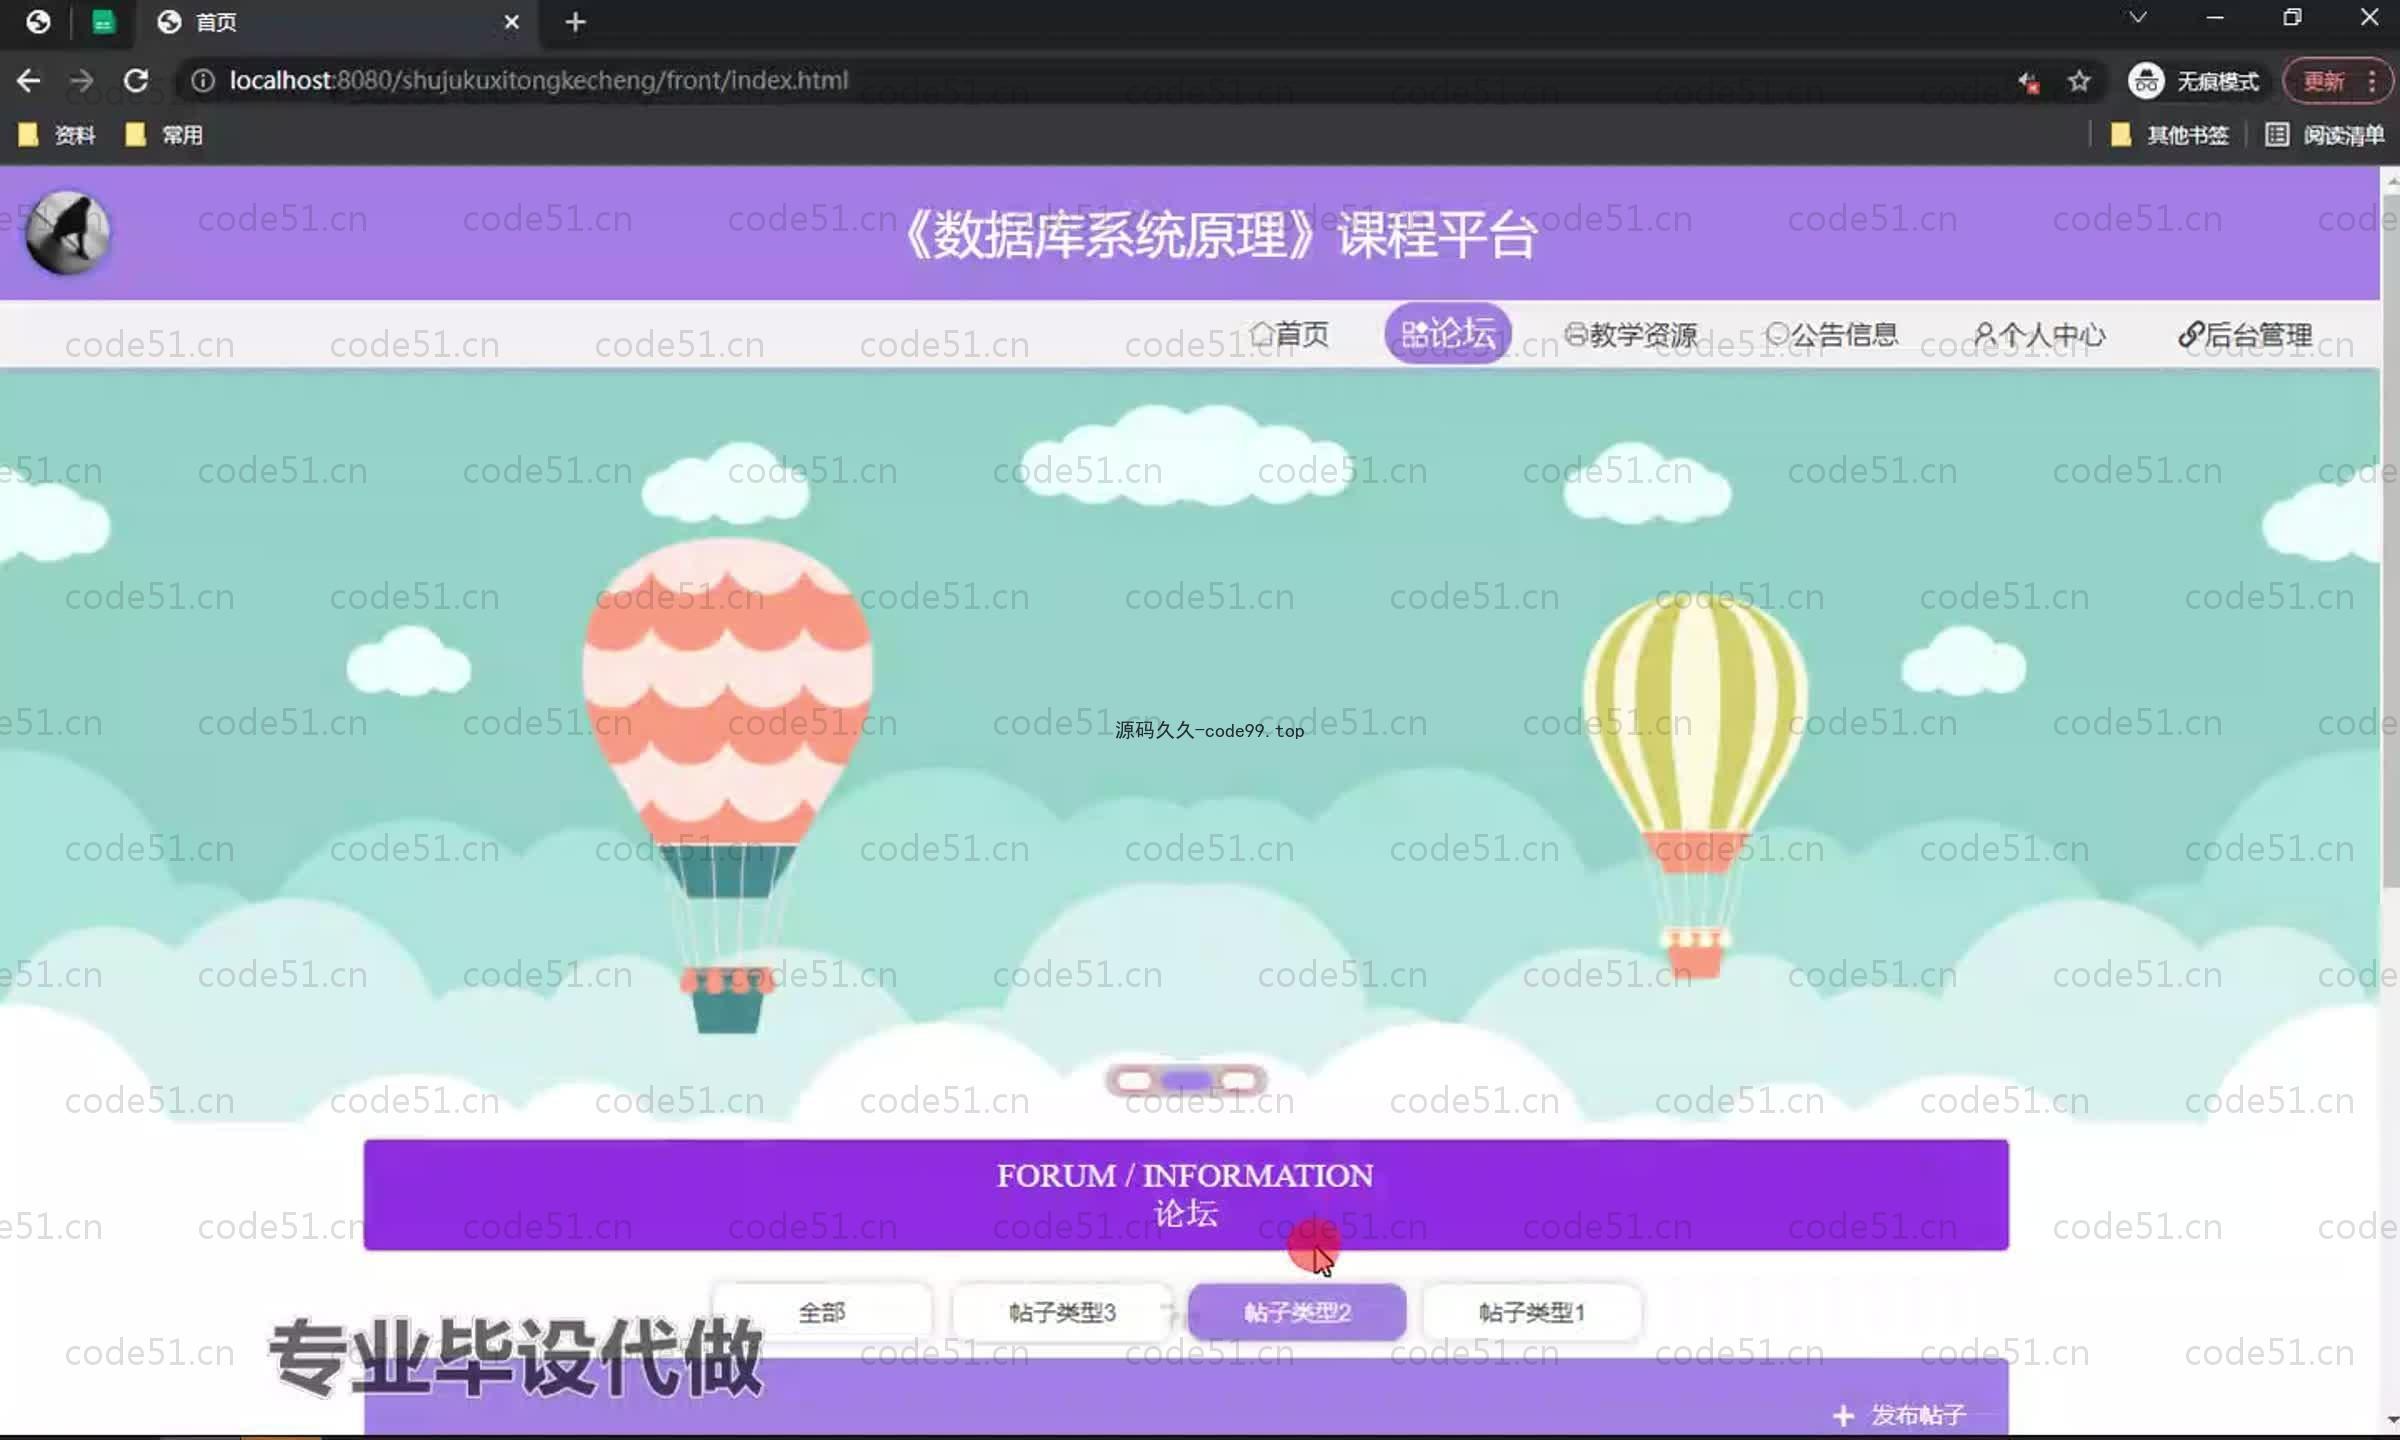Open the Chrome three-dot menu
The height and width of the screenshot is (1440, 2400).
click(x=2372, y=81)
